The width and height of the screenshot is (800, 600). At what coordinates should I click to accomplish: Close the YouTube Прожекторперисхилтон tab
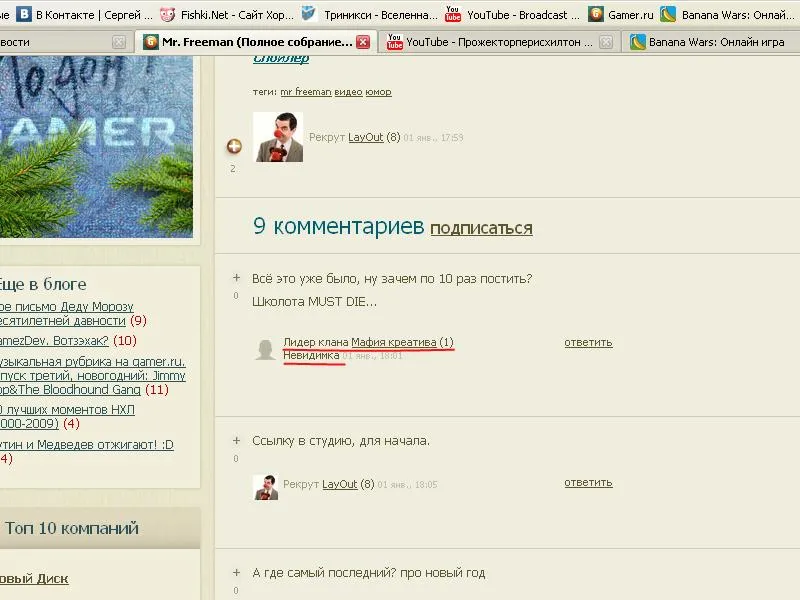click(x=607, y=42)
